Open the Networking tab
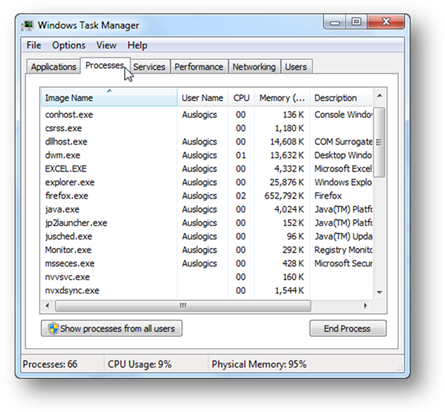The height and width of the screenshot is (412, 445). (254, 67)
